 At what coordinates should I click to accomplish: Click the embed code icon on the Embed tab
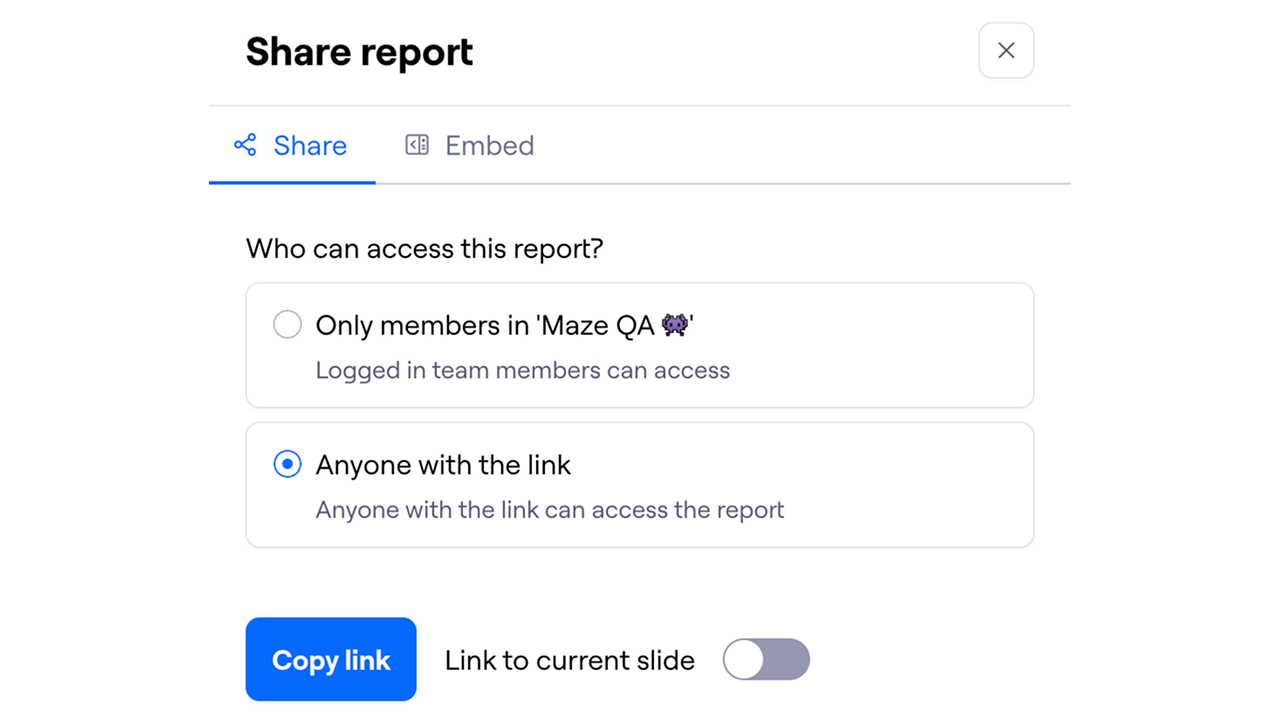417,145
